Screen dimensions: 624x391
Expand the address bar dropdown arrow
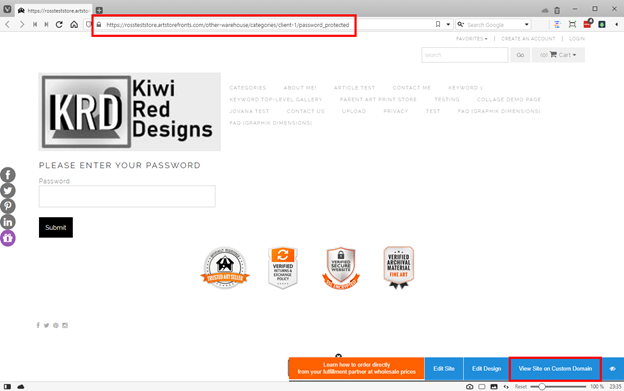(448, 25)
